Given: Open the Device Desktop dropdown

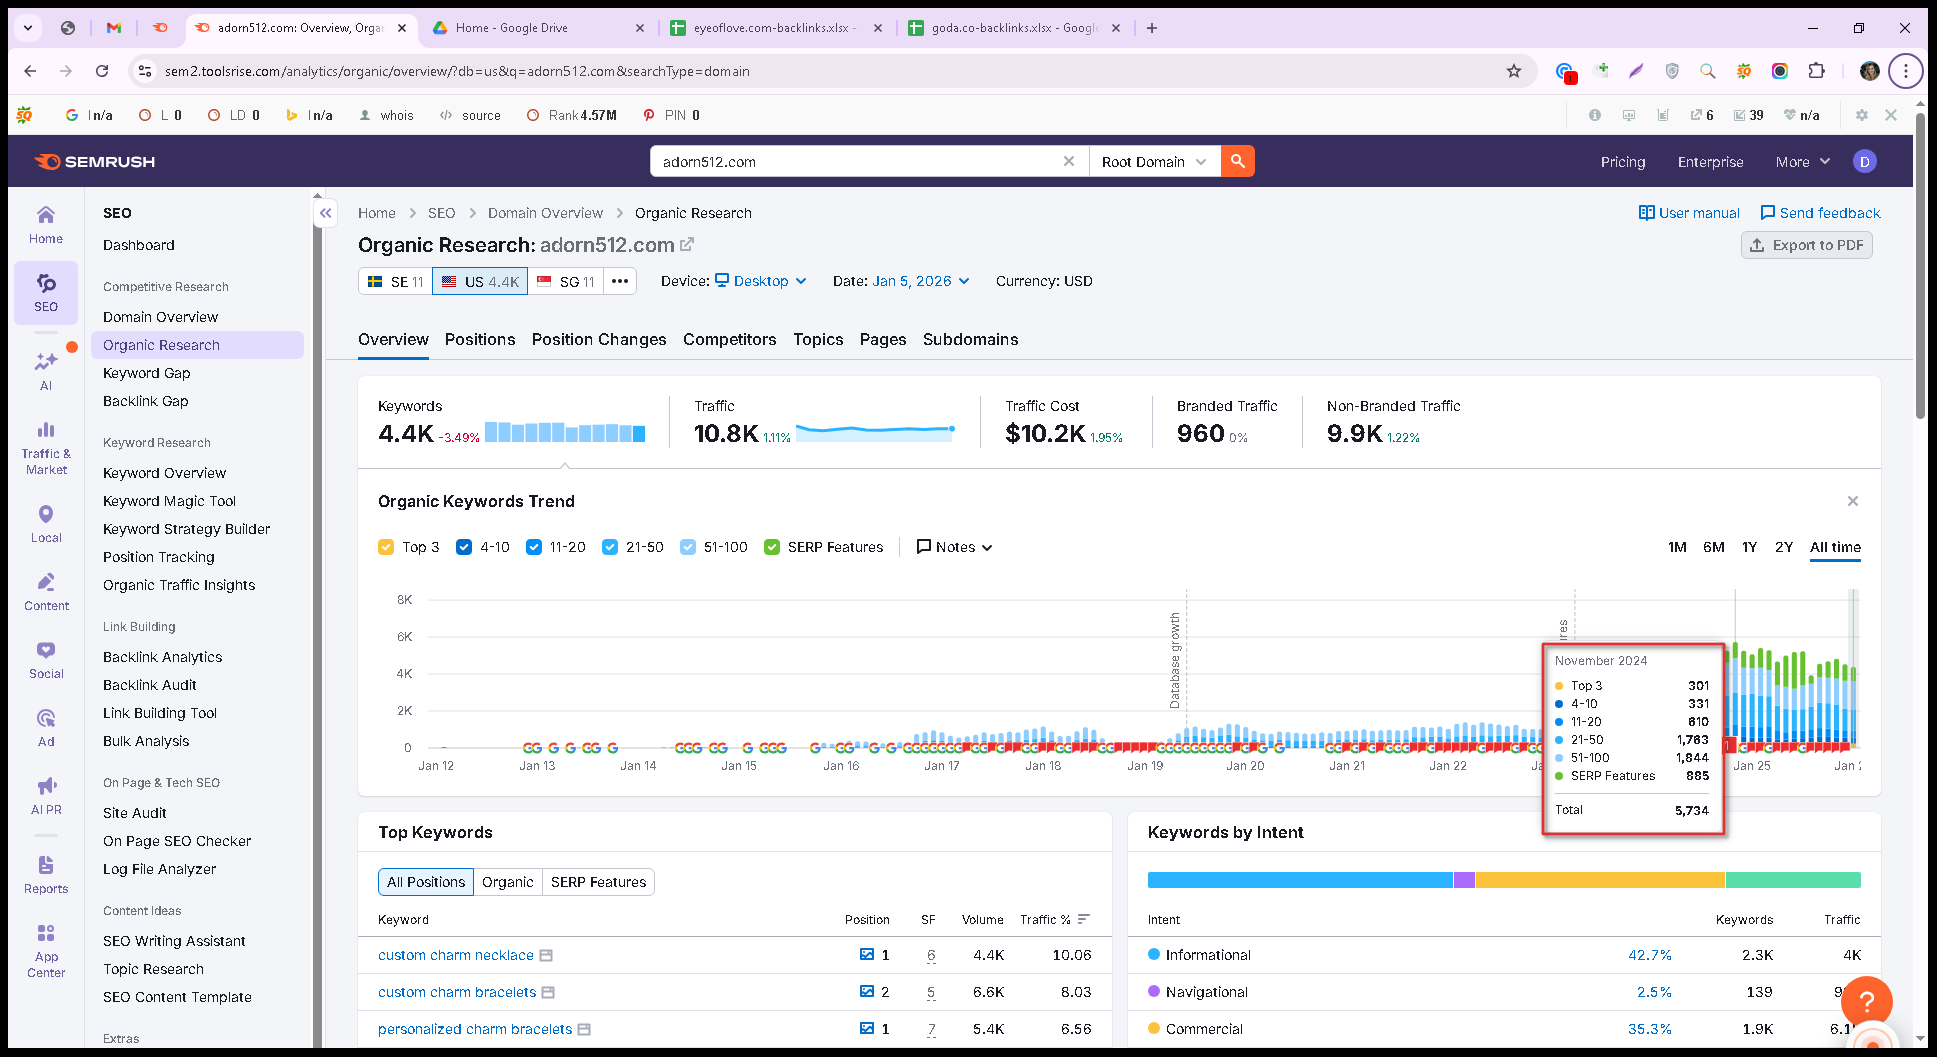Looking at the screenshot, I should (761, 281).
